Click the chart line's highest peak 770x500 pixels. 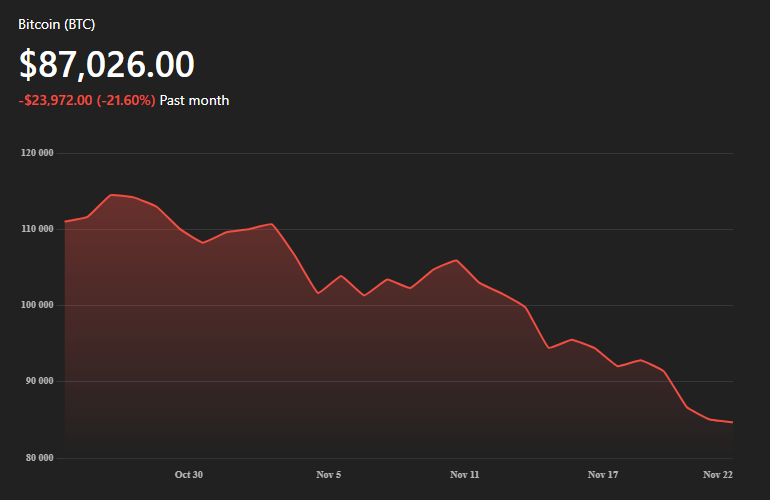pyautogui.click(x=111, y=195)
